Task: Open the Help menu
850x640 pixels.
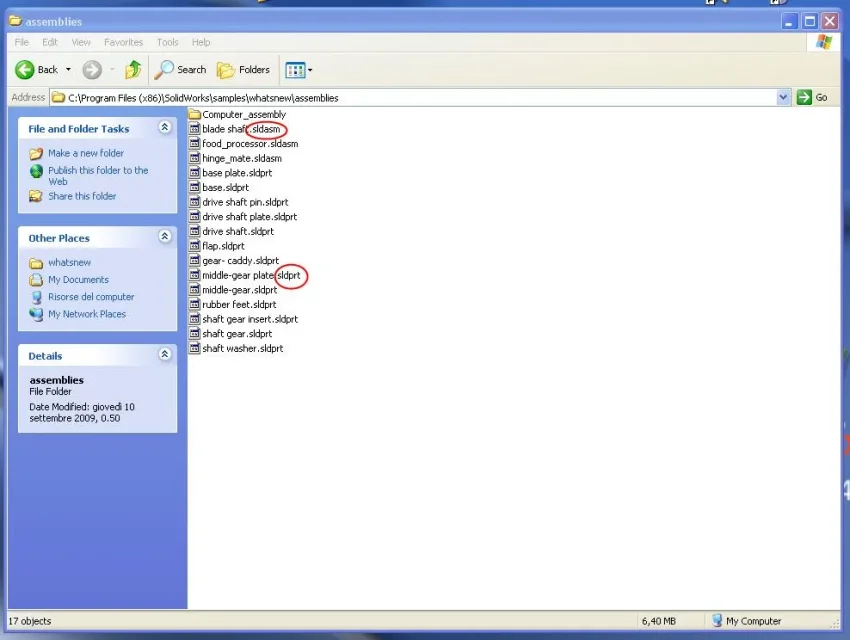Action: click(x=201, y=42)
